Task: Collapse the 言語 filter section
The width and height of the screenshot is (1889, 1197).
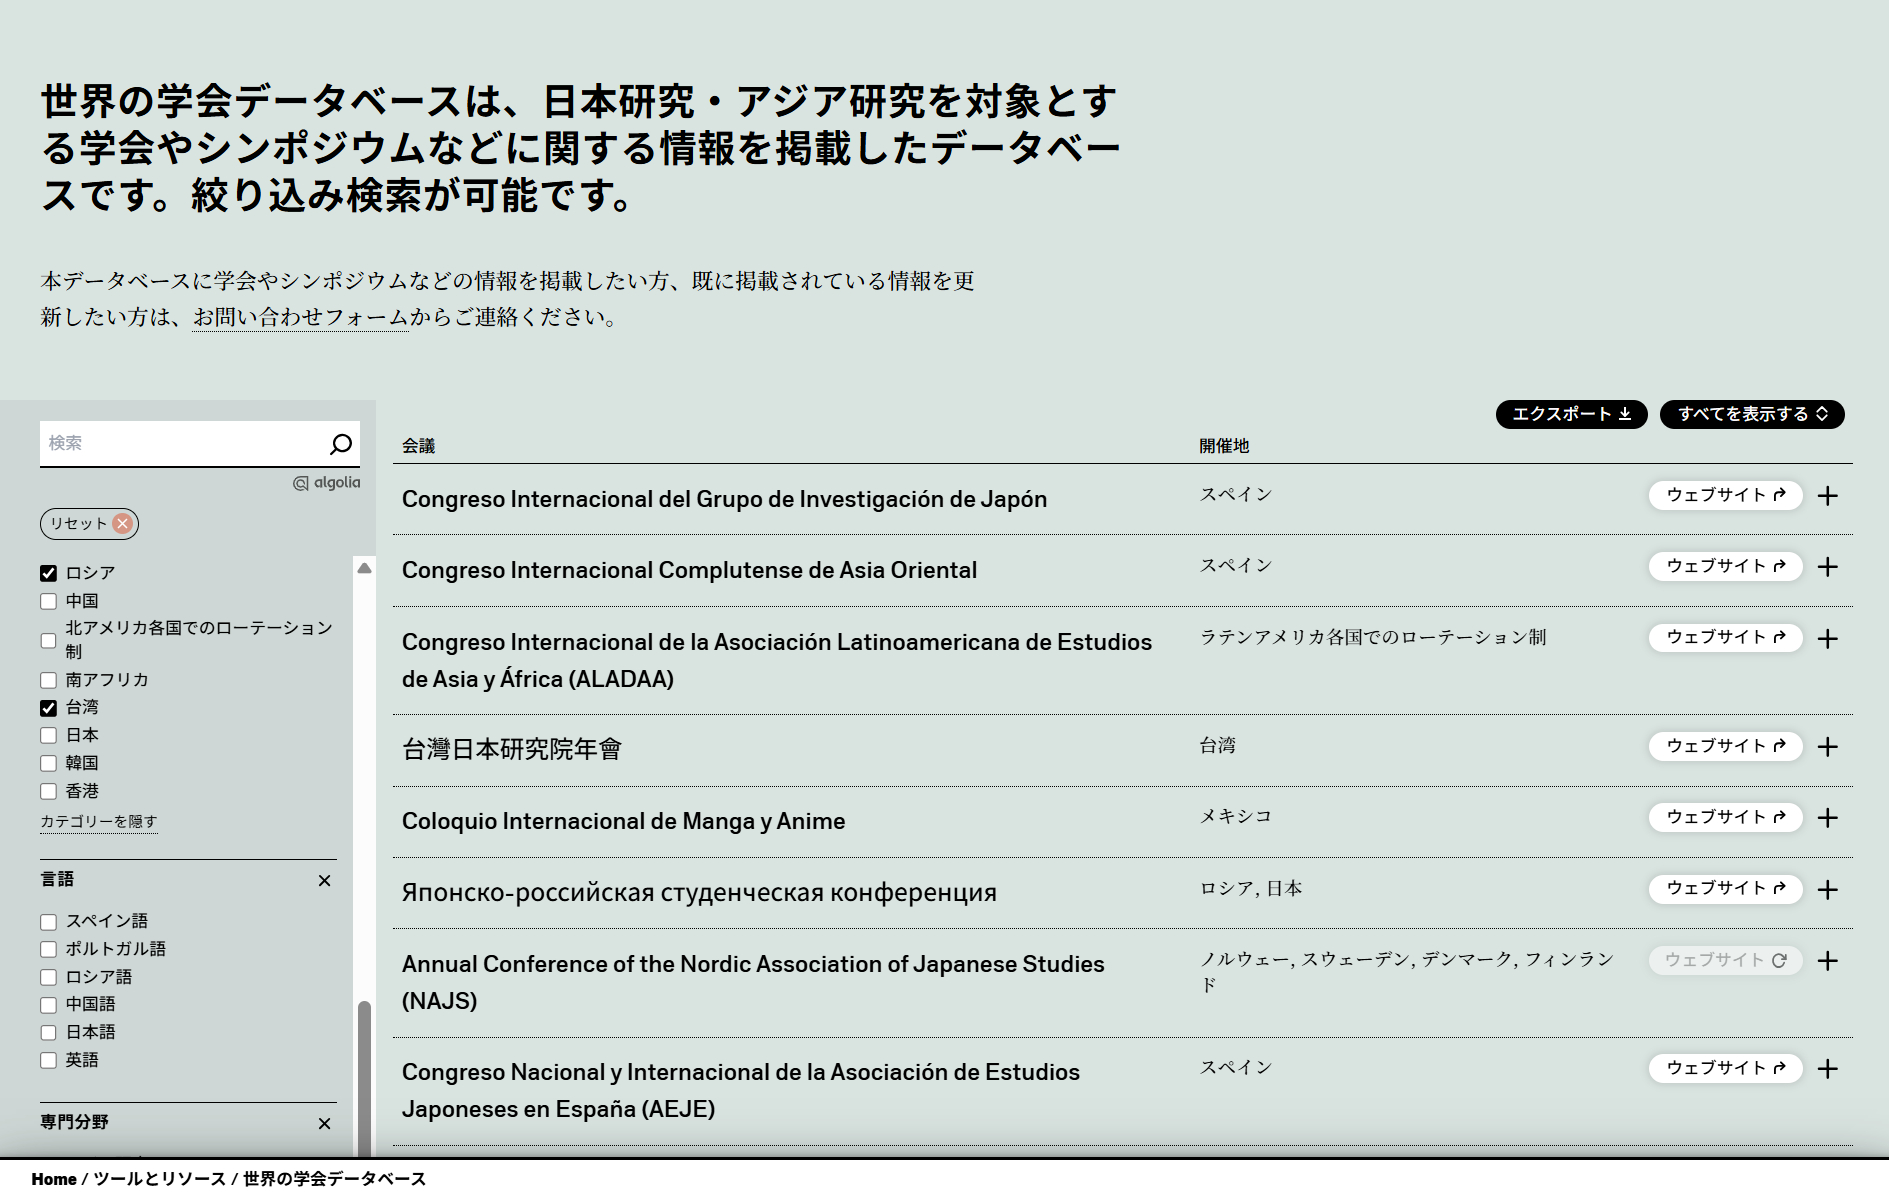Action: (x=324, y=881)
